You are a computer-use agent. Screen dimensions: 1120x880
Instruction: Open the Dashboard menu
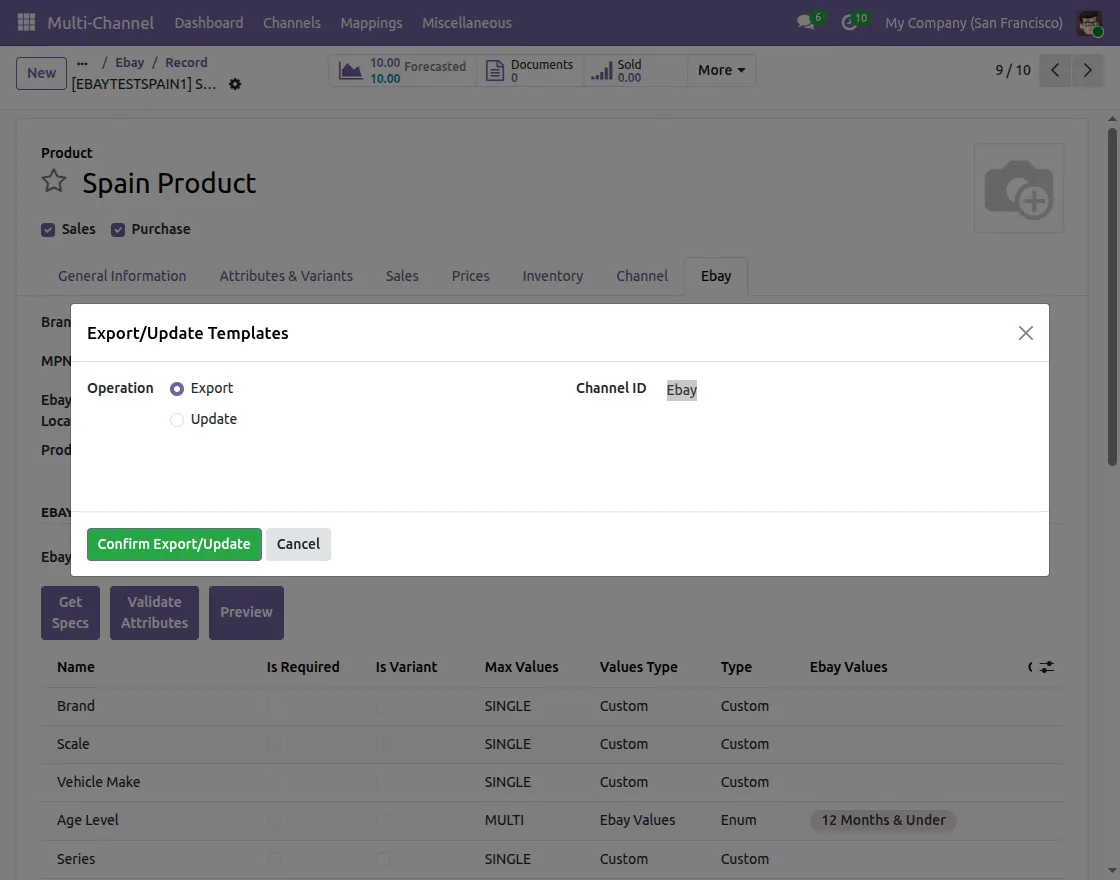click(209, 23)
